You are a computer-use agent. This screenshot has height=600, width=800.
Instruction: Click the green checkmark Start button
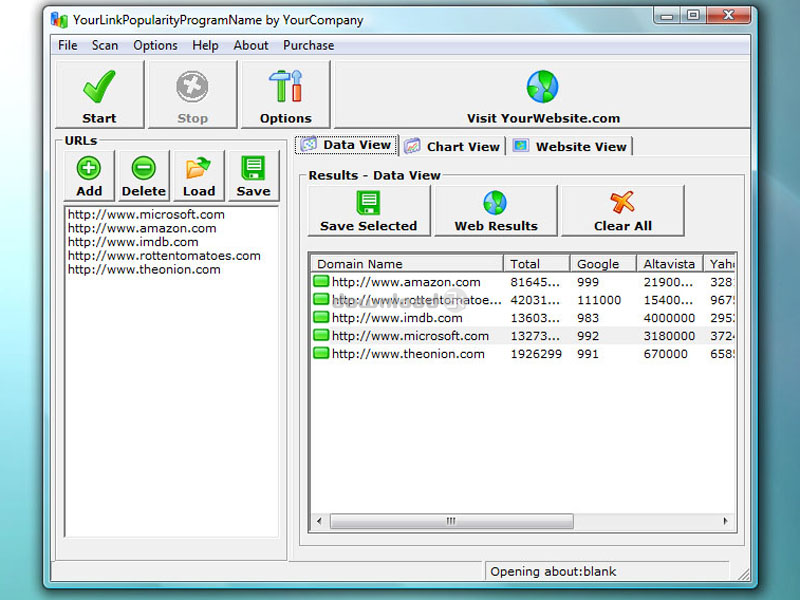coord(99,94)
